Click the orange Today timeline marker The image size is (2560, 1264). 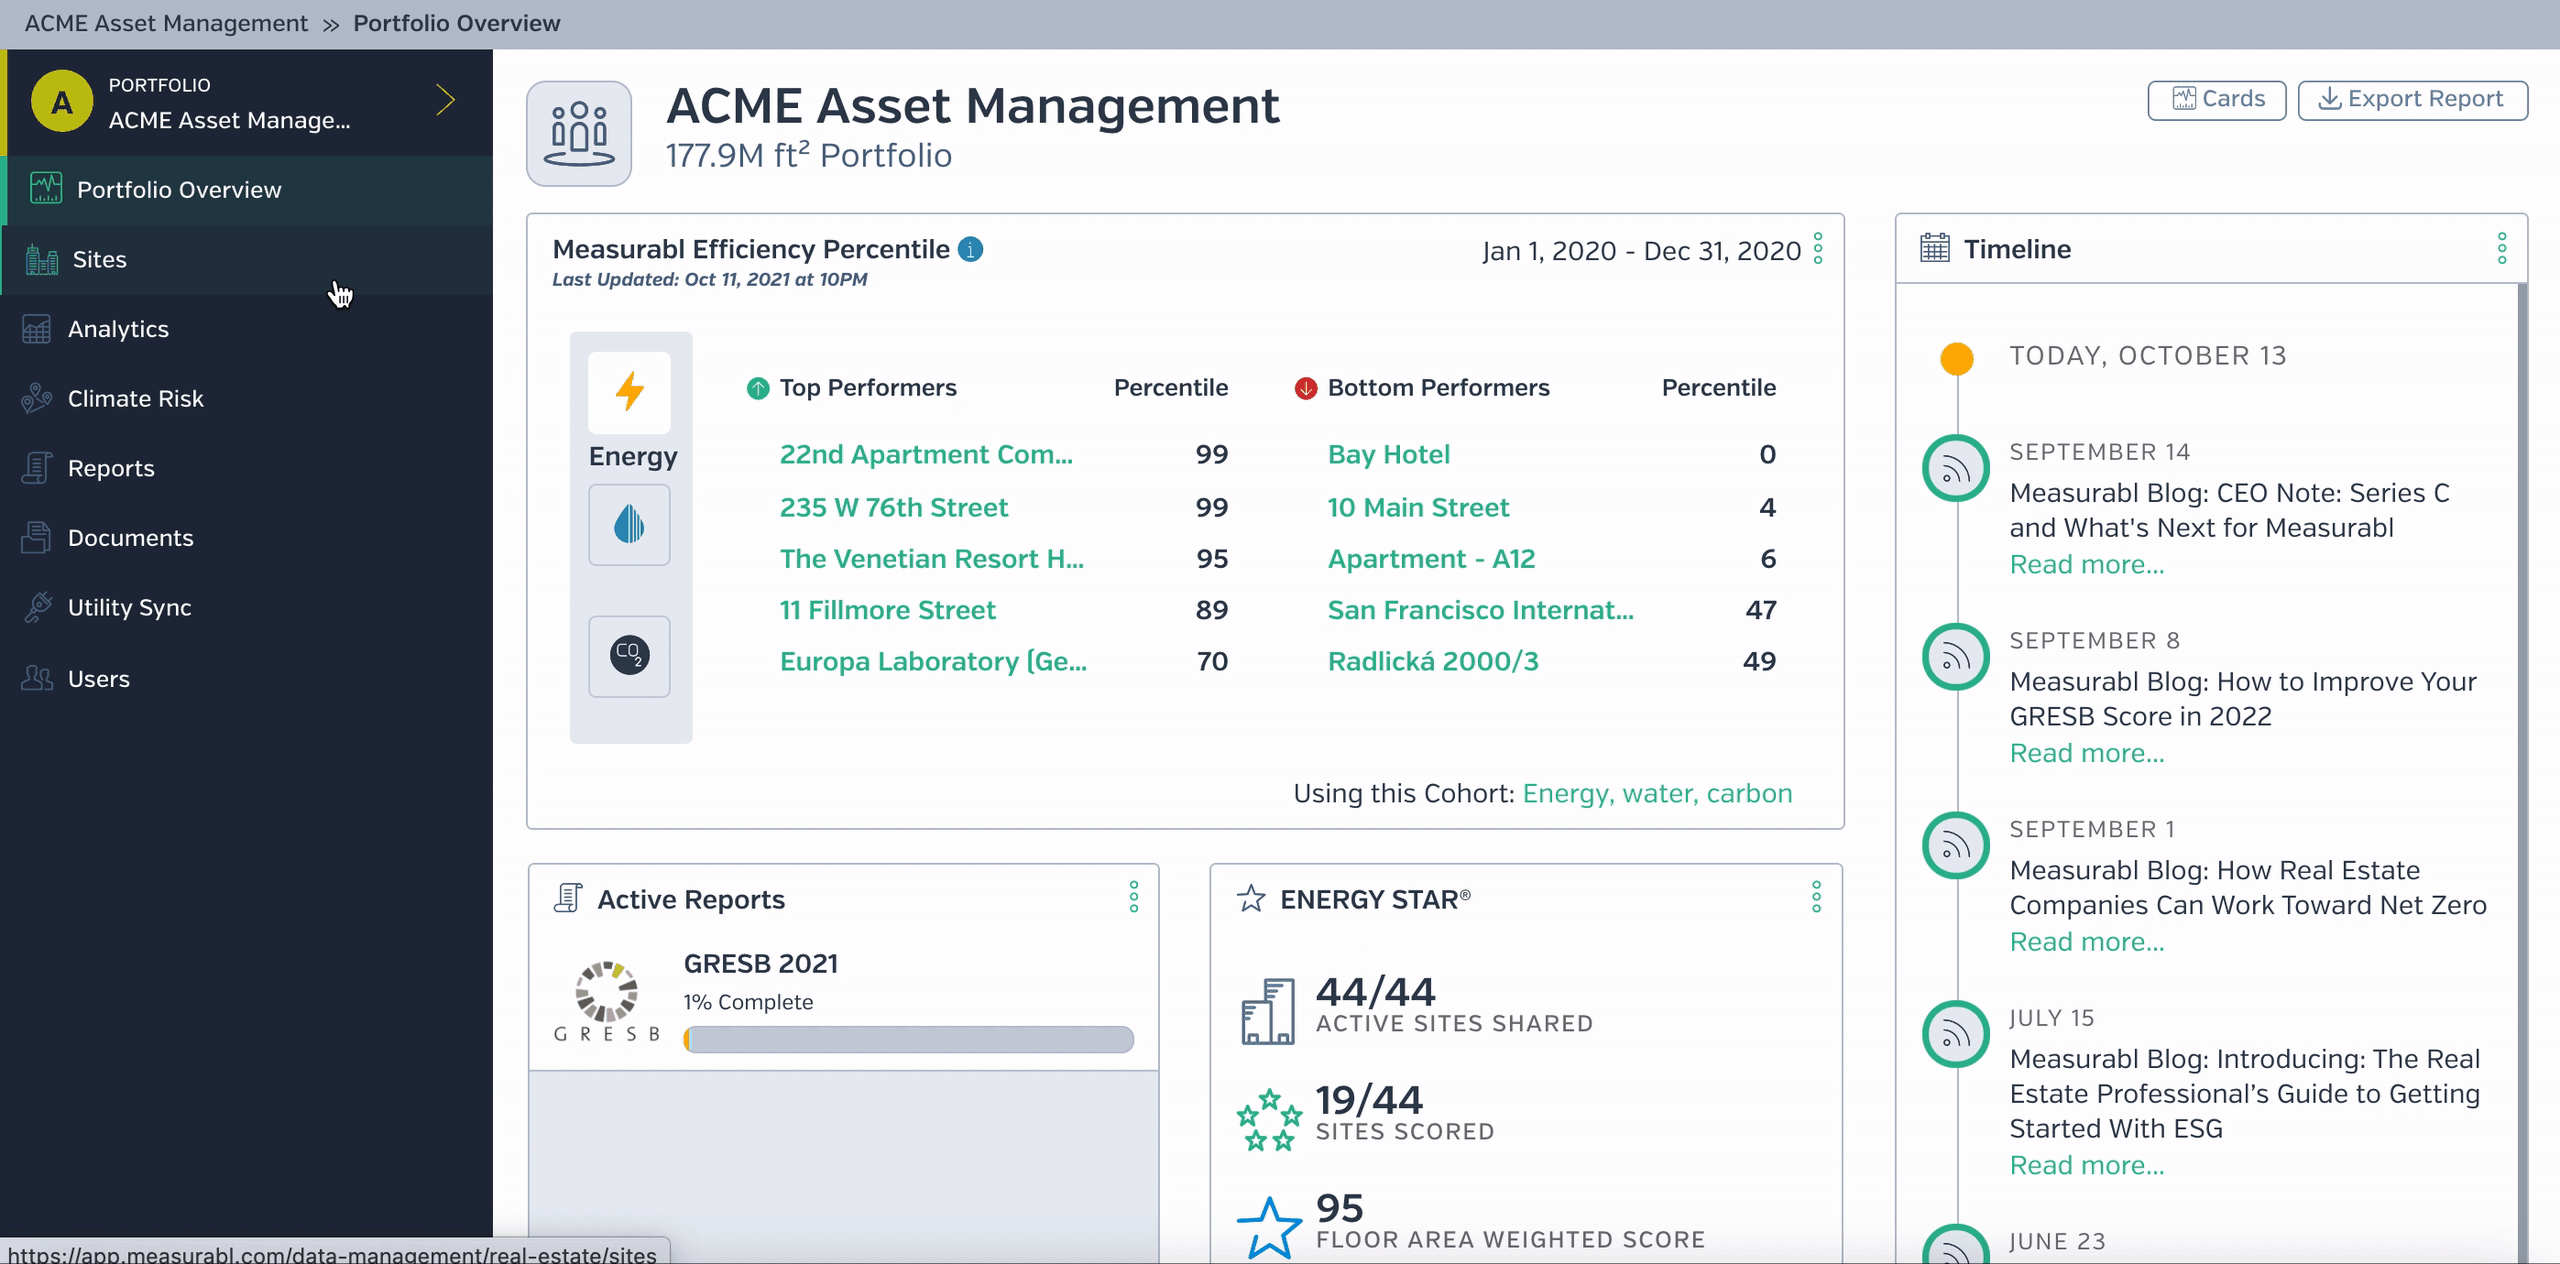[1956, 358]
